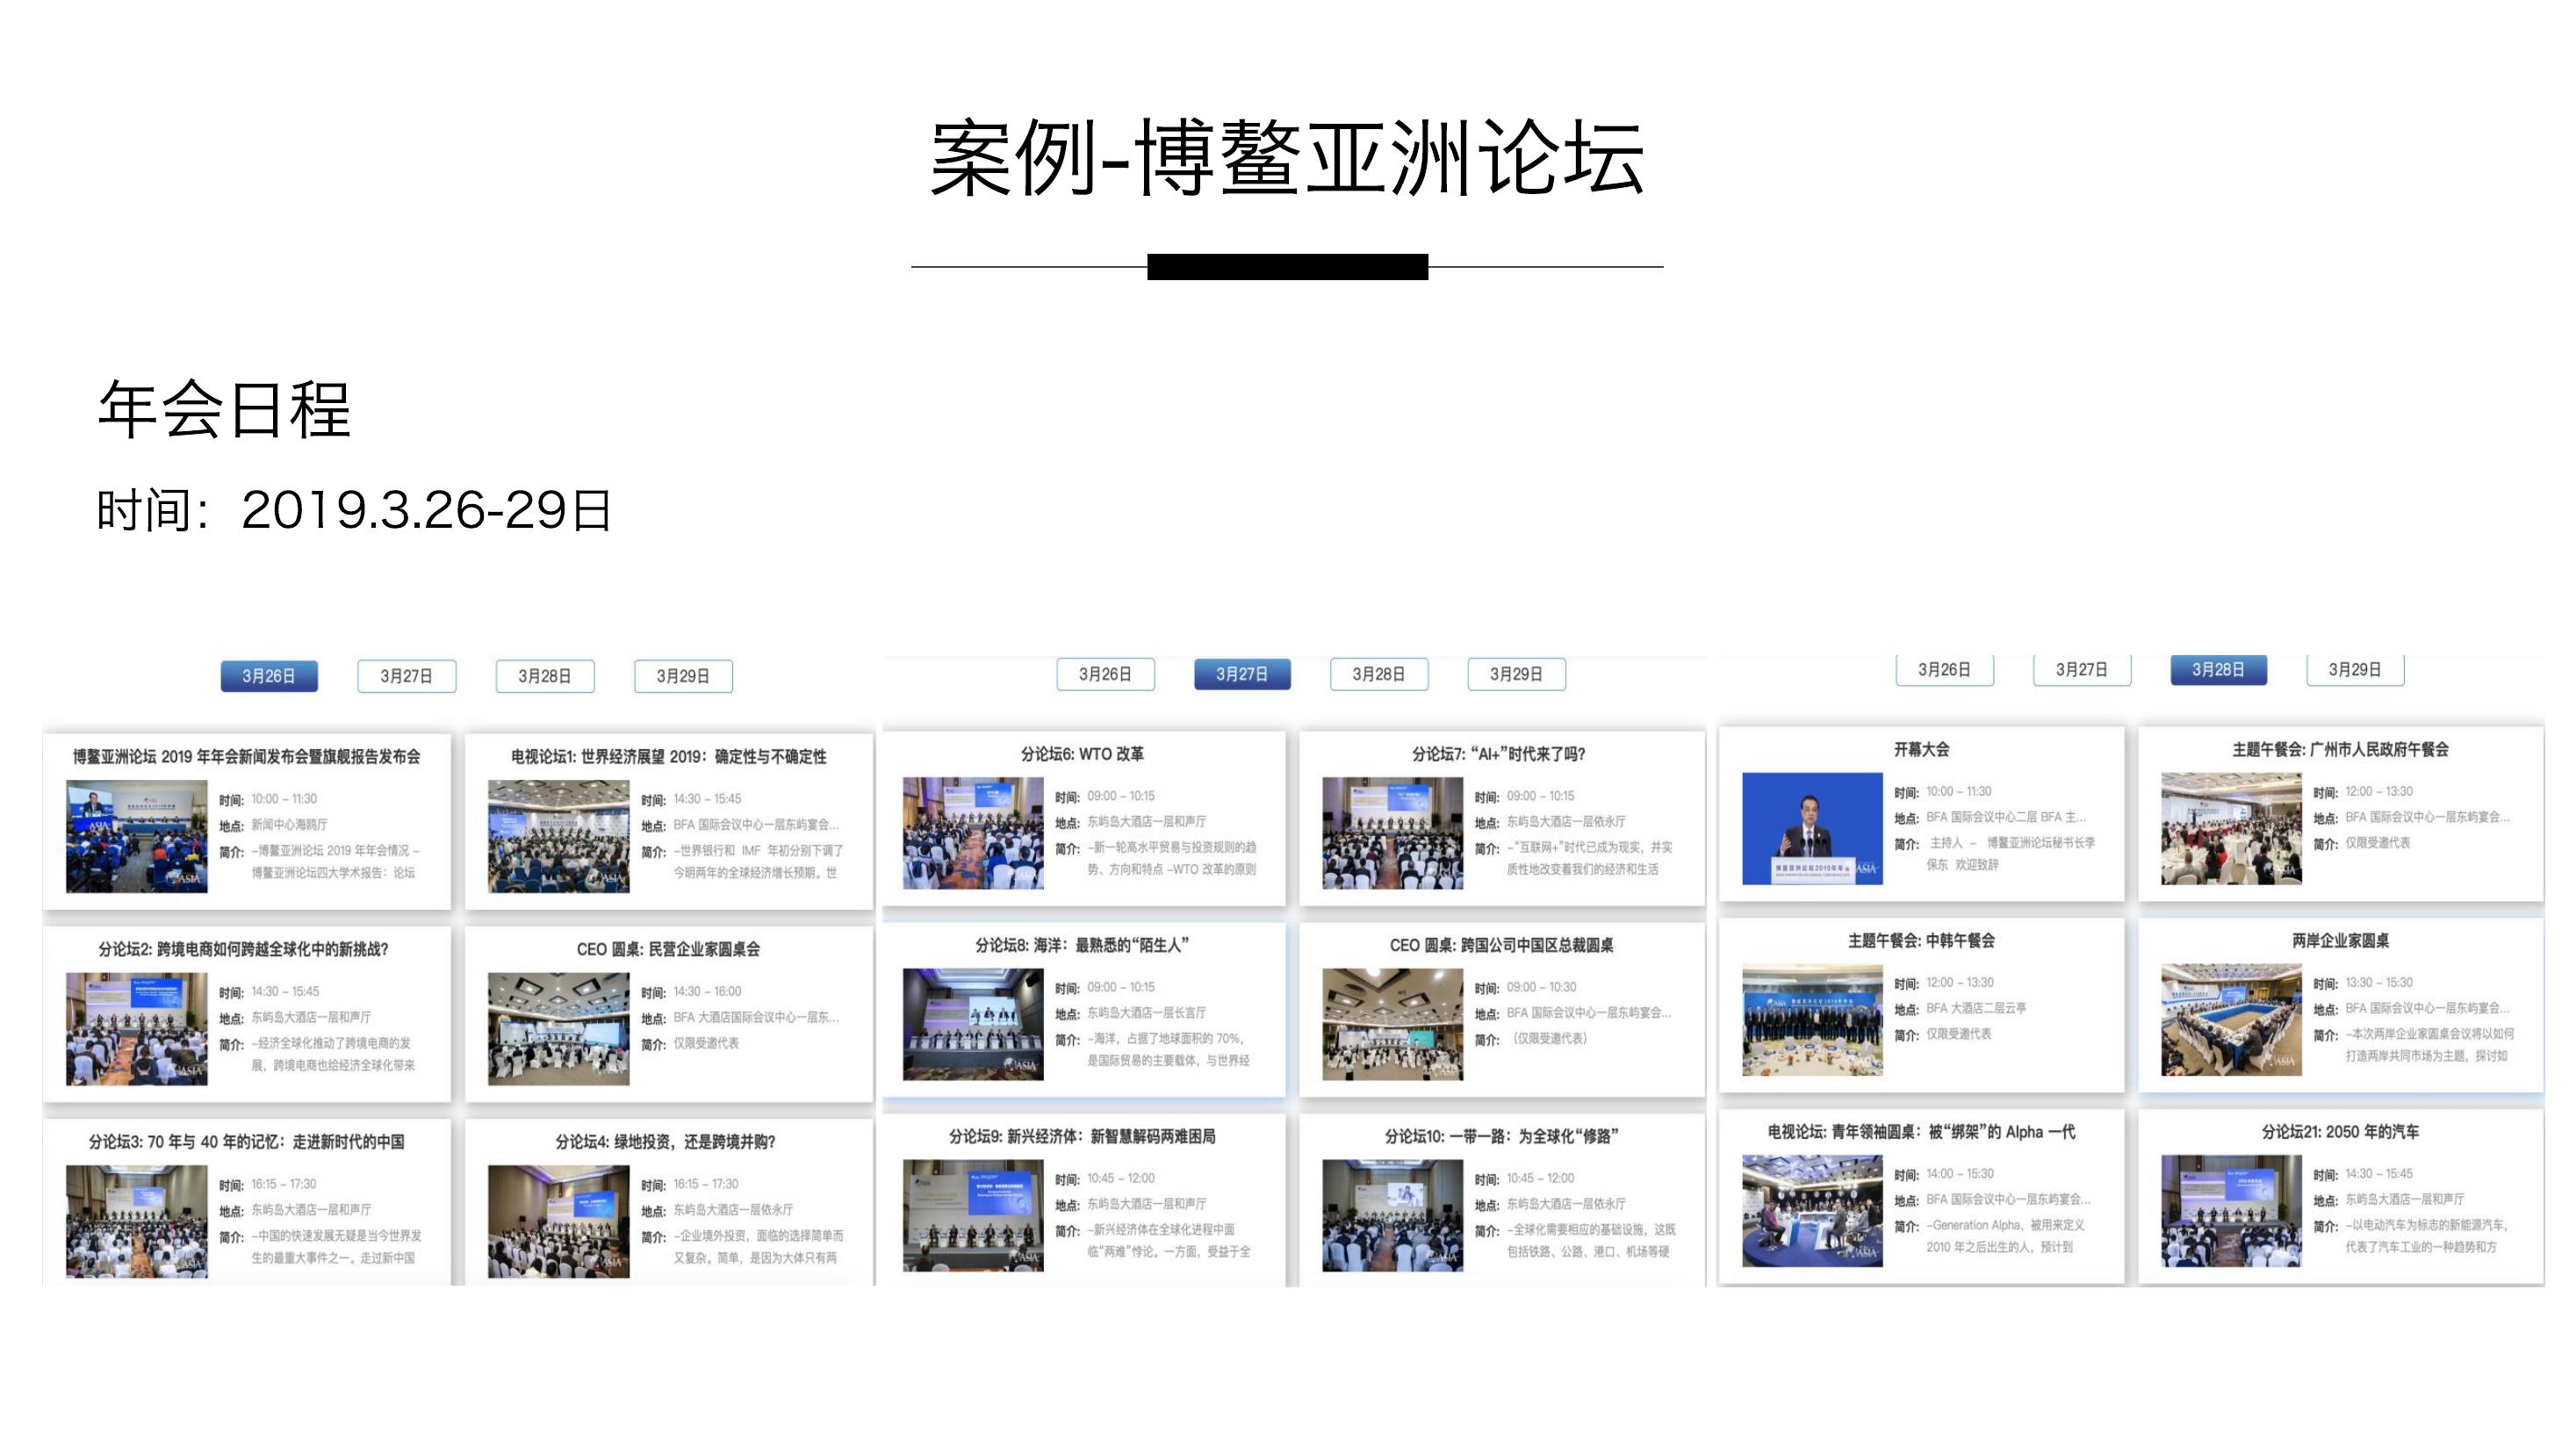Click location BFA 大酒店二层云亭 text

1976,1008
